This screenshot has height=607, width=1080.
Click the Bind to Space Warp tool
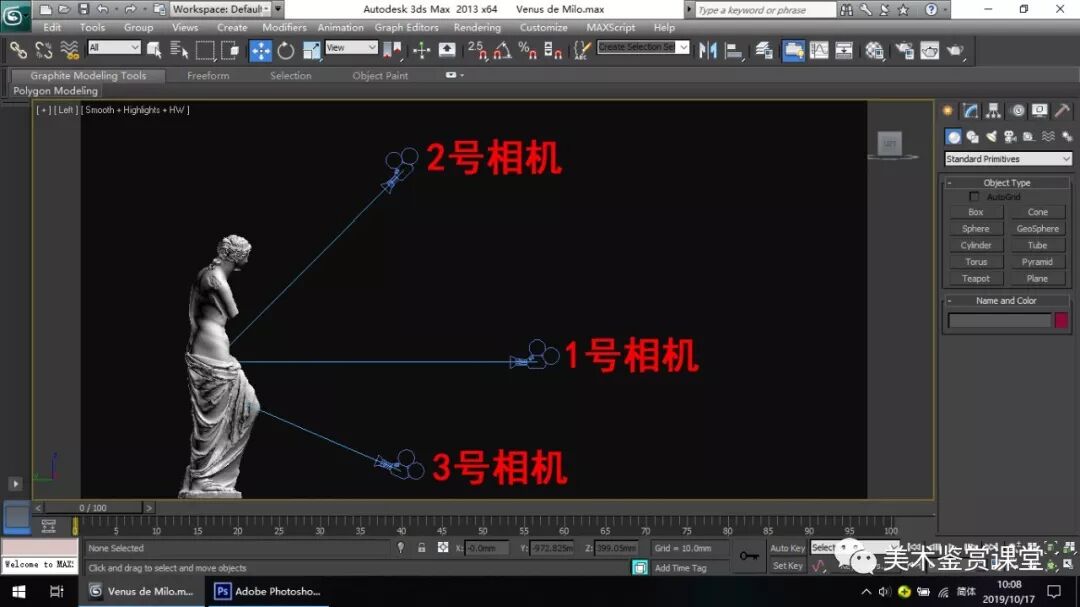[x=69, y=50]
